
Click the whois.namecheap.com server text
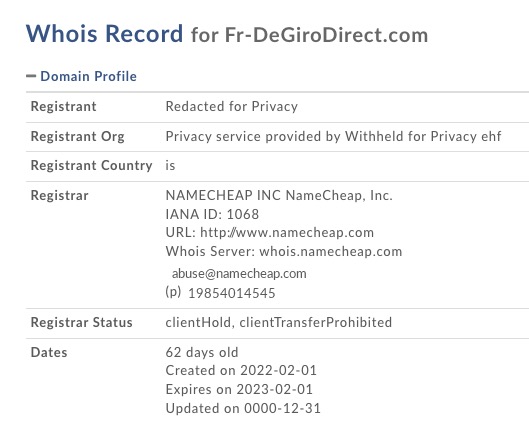(x=331, y=252)
